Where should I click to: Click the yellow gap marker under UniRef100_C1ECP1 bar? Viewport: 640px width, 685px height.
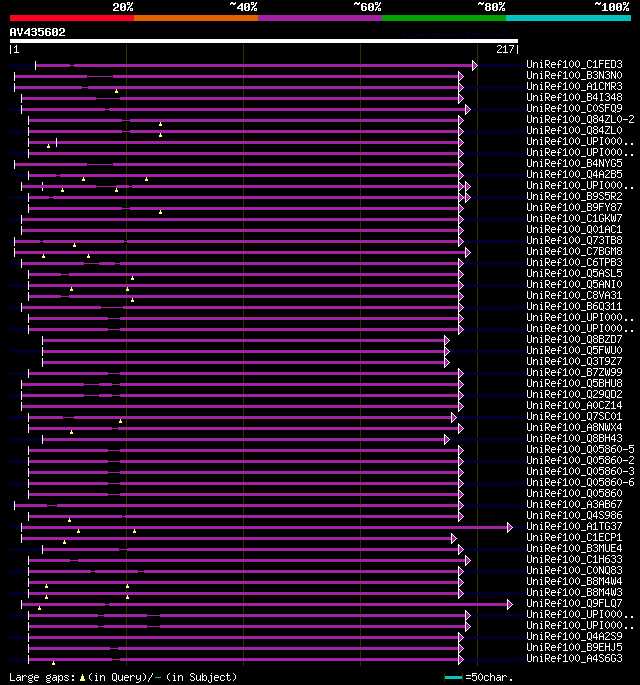pyautogui.click(x=64, y=542)
